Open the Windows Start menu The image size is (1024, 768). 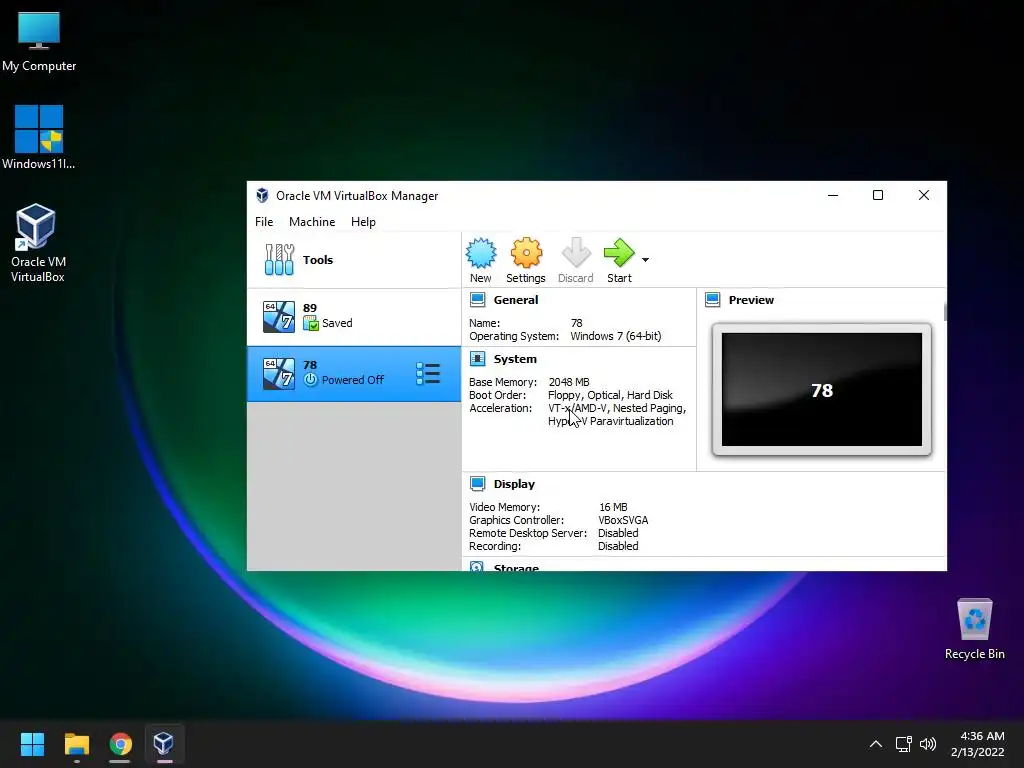tap(32, 744)
